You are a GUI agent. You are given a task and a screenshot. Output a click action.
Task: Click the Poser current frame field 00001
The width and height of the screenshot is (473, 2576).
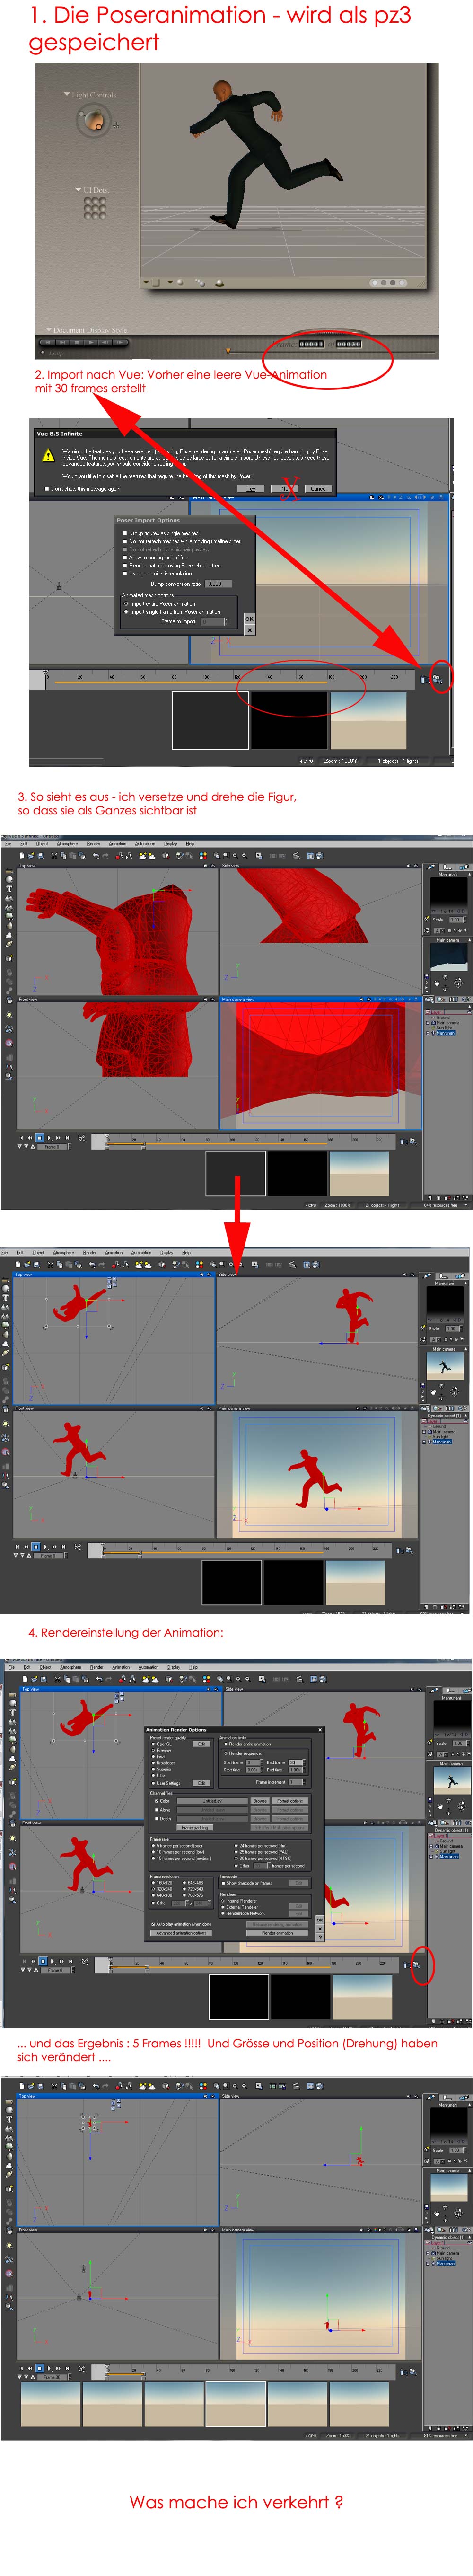click(311, 344)
